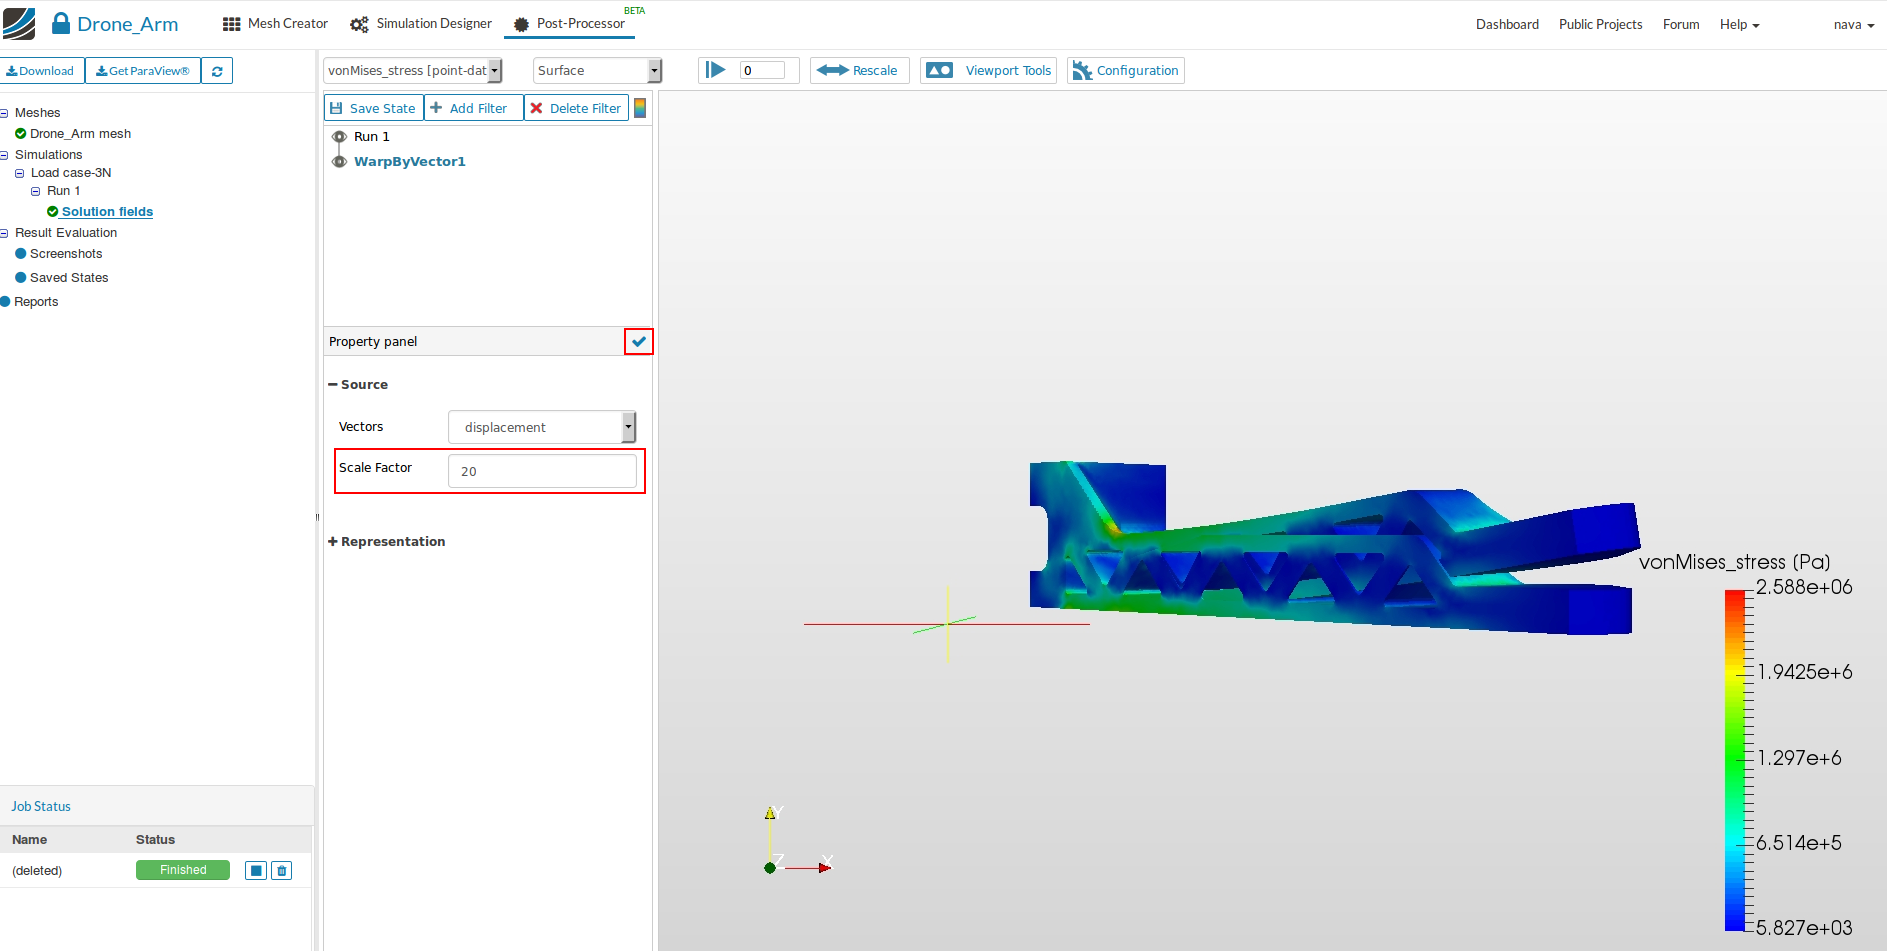Click the vonMises_stress color legend bar
This screenshot has width=1887, height=951.
pyautogui.click(x=1735, y=761)
